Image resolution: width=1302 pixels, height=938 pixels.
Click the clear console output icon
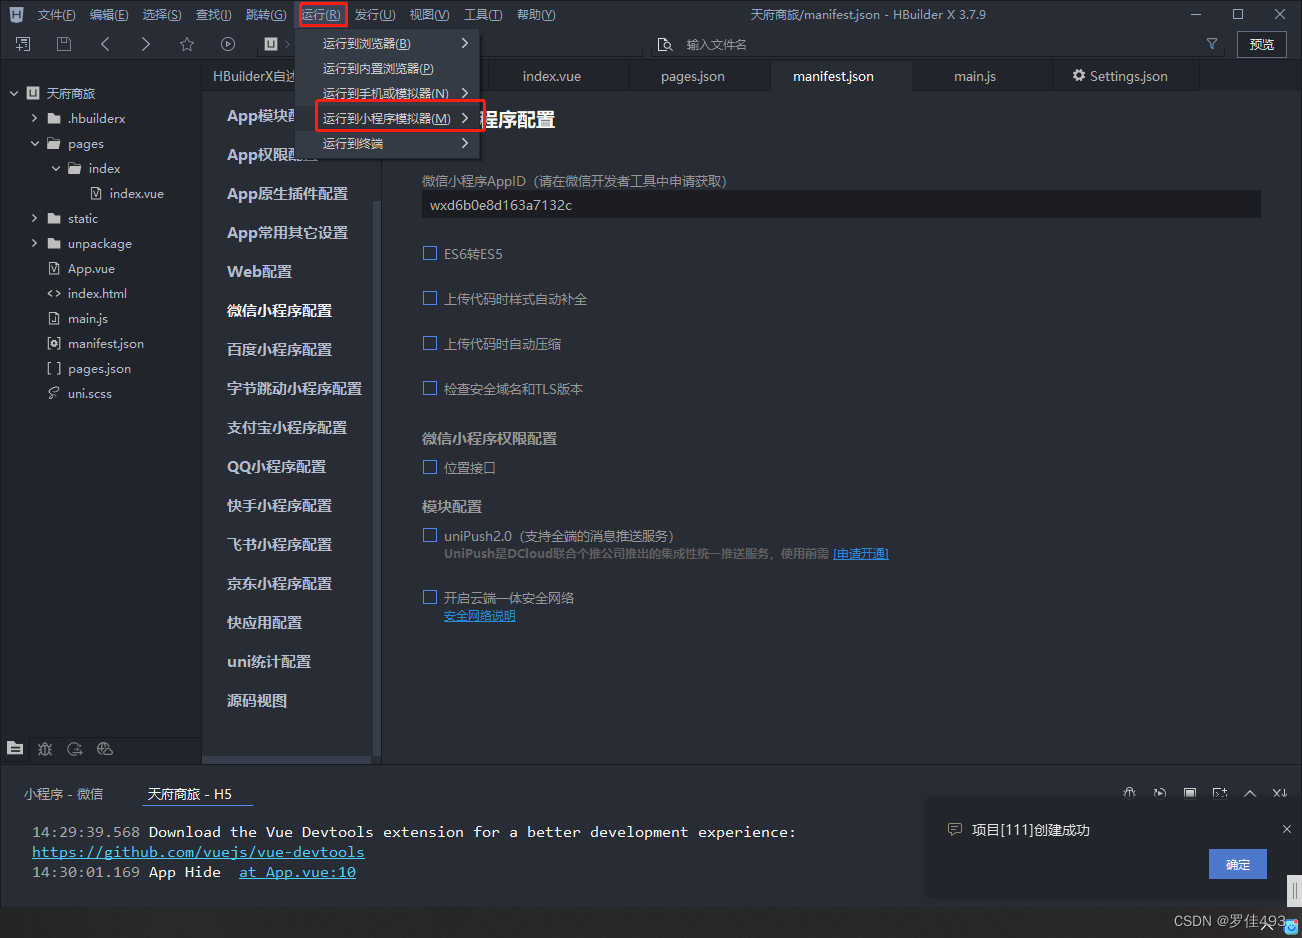pos(1280,793)
